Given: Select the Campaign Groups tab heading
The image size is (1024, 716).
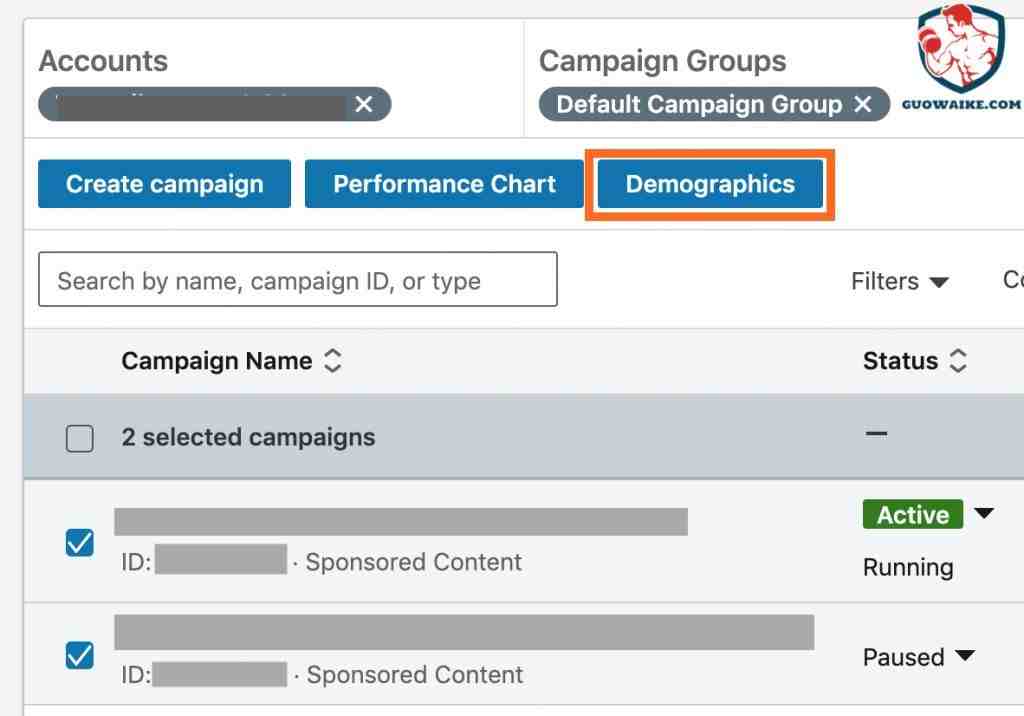Looking at the screenshot, I should [662, 61].
